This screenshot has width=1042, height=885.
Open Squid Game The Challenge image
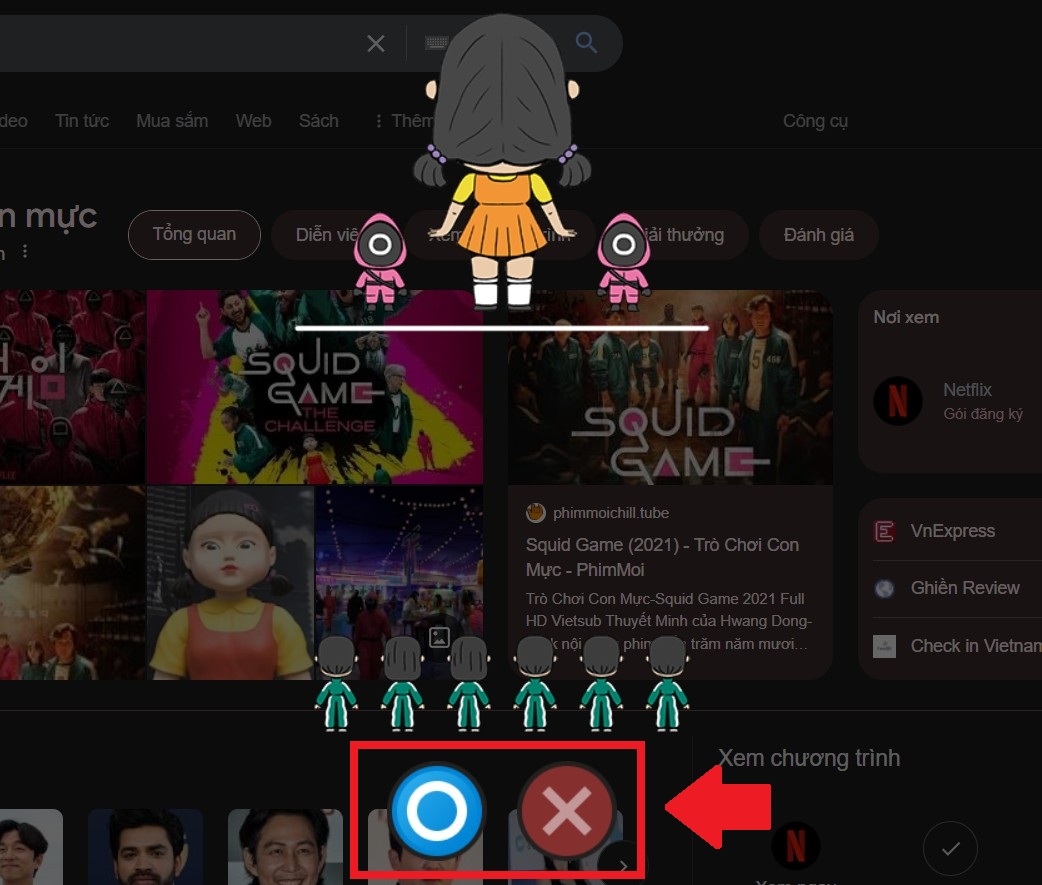(x=315, y=387)
